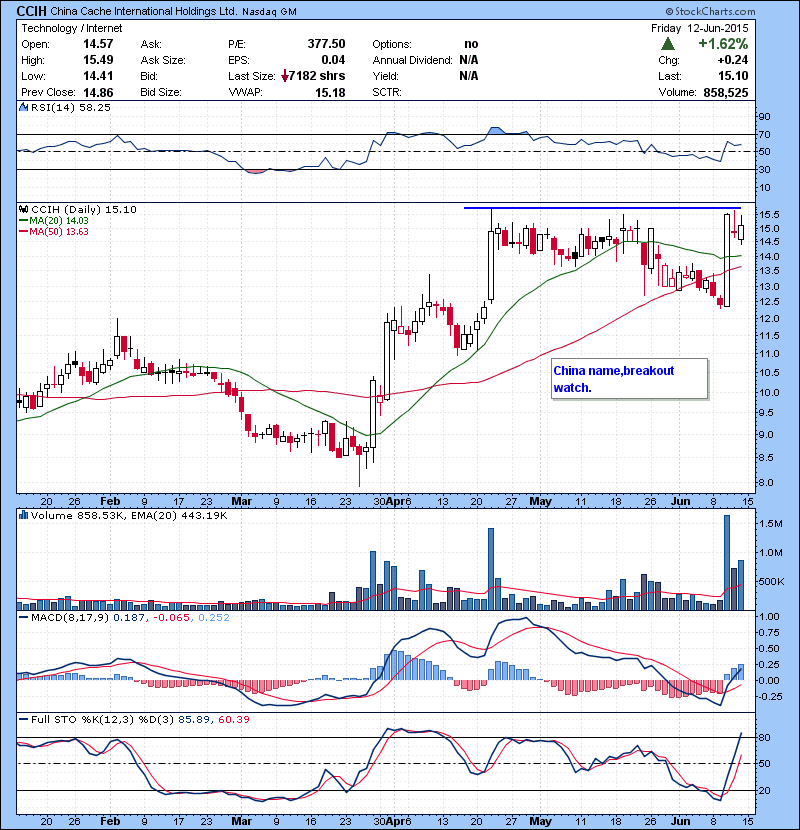
Task: Click the Mar label on price chart axis
Action: click(x=241, y=501)
